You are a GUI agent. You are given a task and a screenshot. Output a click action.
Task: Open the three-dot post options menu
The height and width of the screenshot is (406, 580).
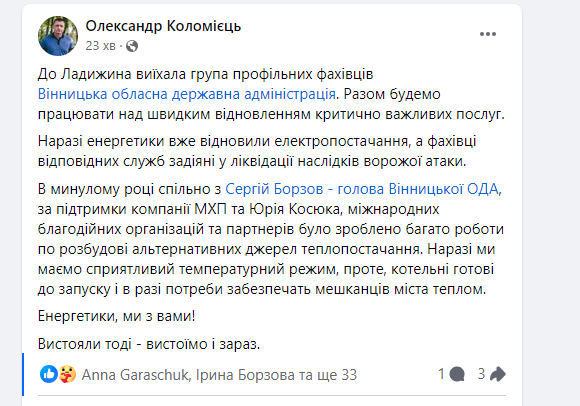coord(488,34)
